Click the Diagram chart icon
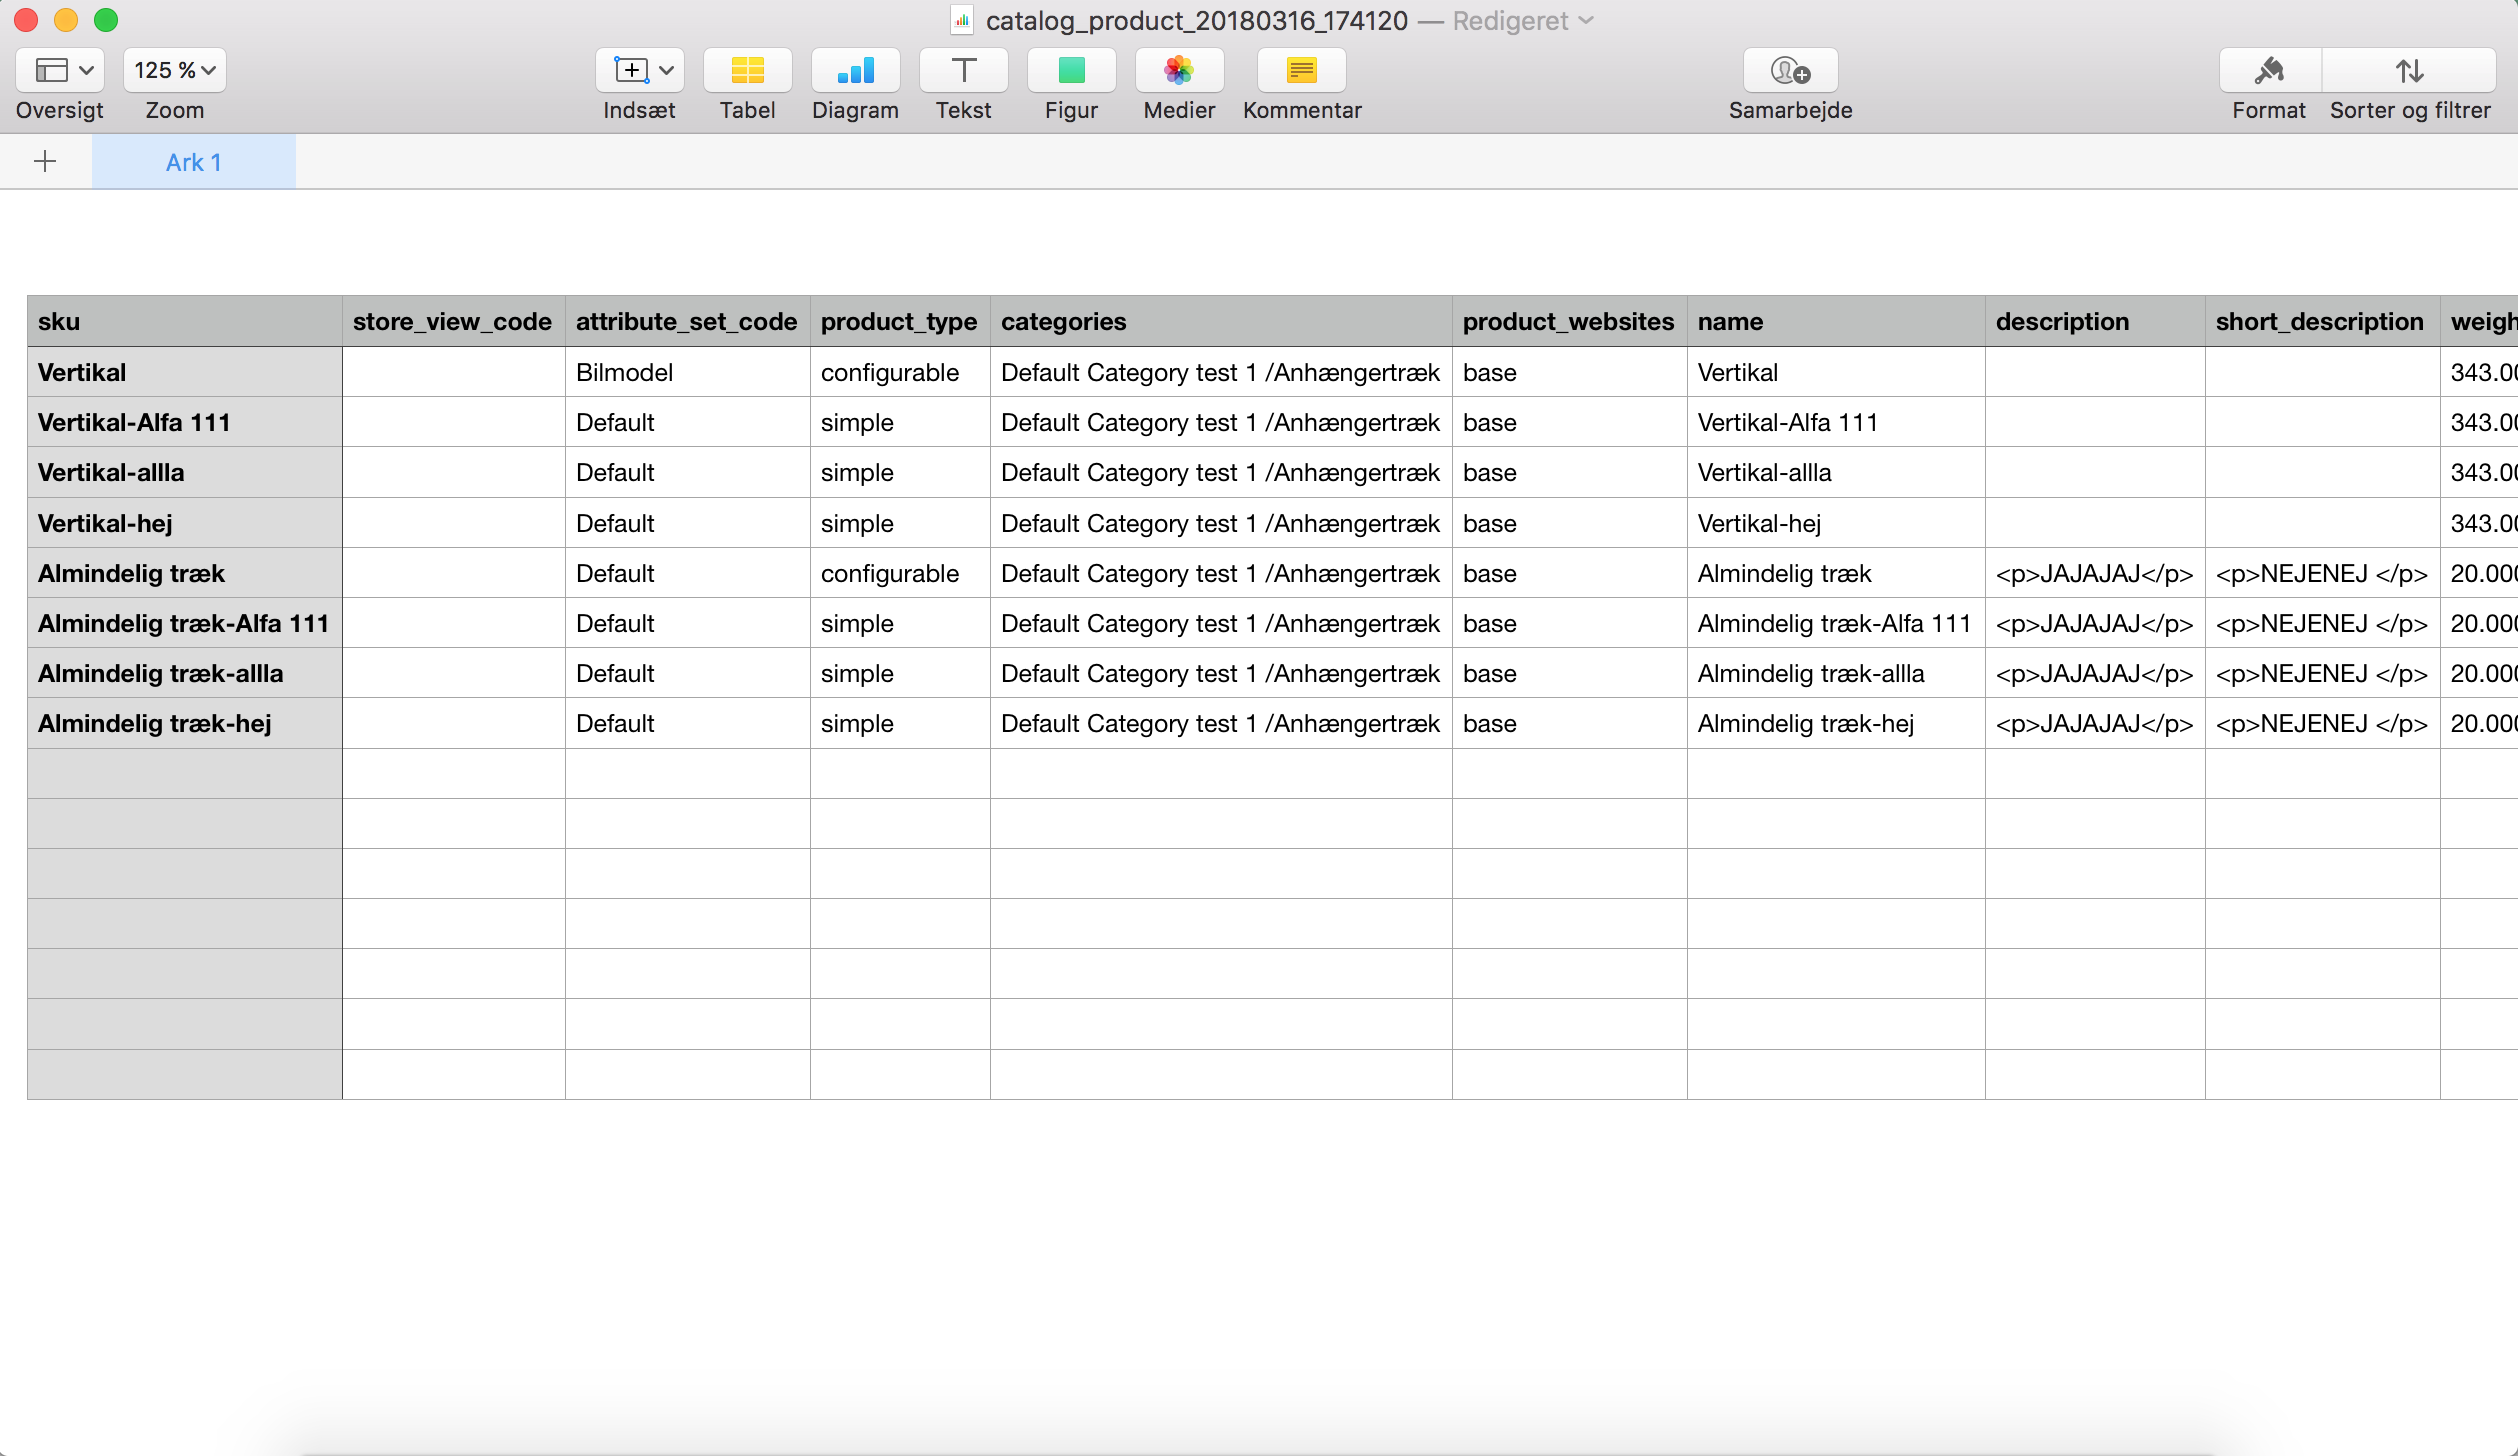Image resolution: width=2518 pixels, height=1456 pixels. click(855, 70)
